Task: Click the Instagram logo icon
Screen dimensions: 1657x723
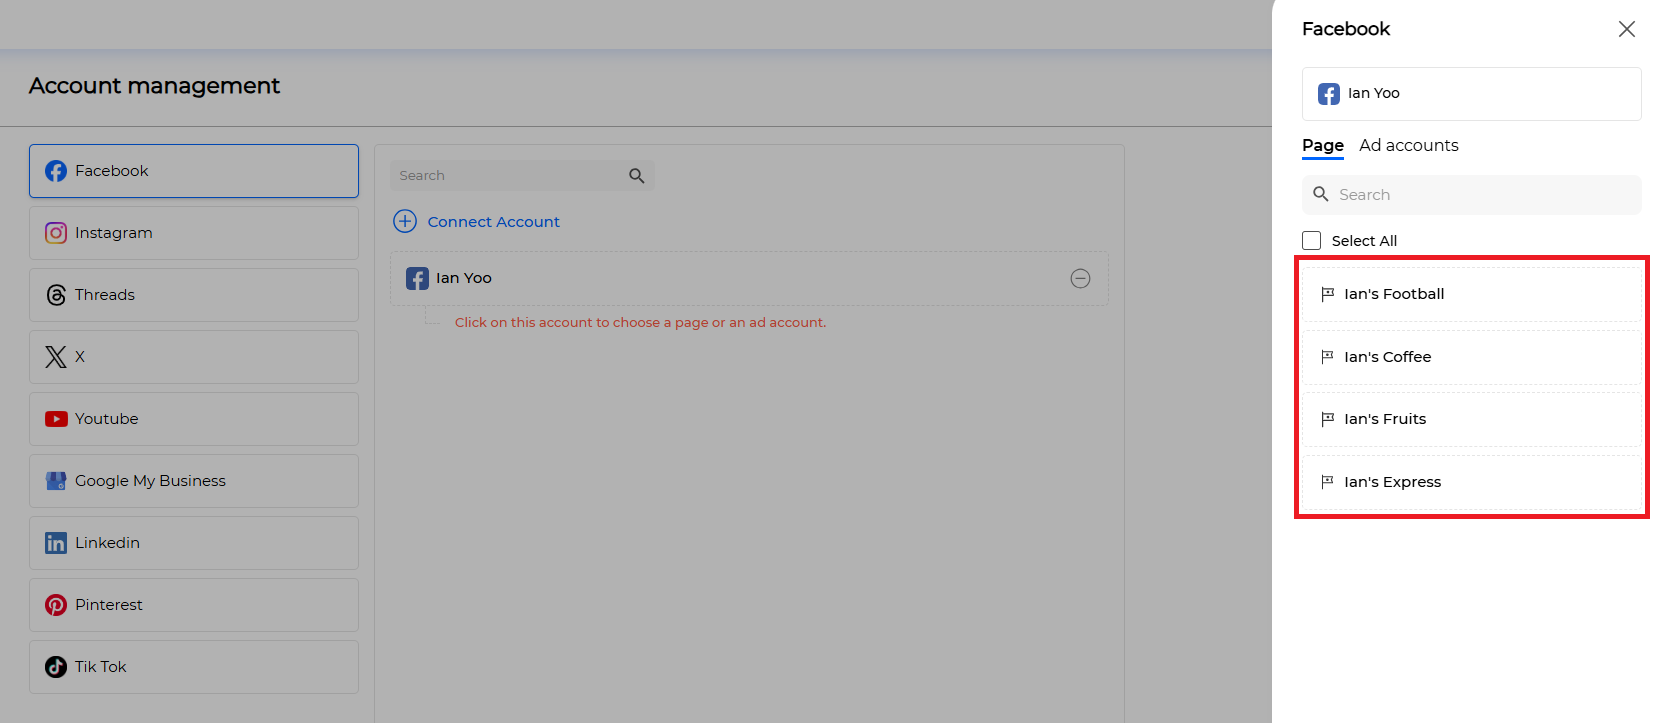Action: [x=56, y=233]
